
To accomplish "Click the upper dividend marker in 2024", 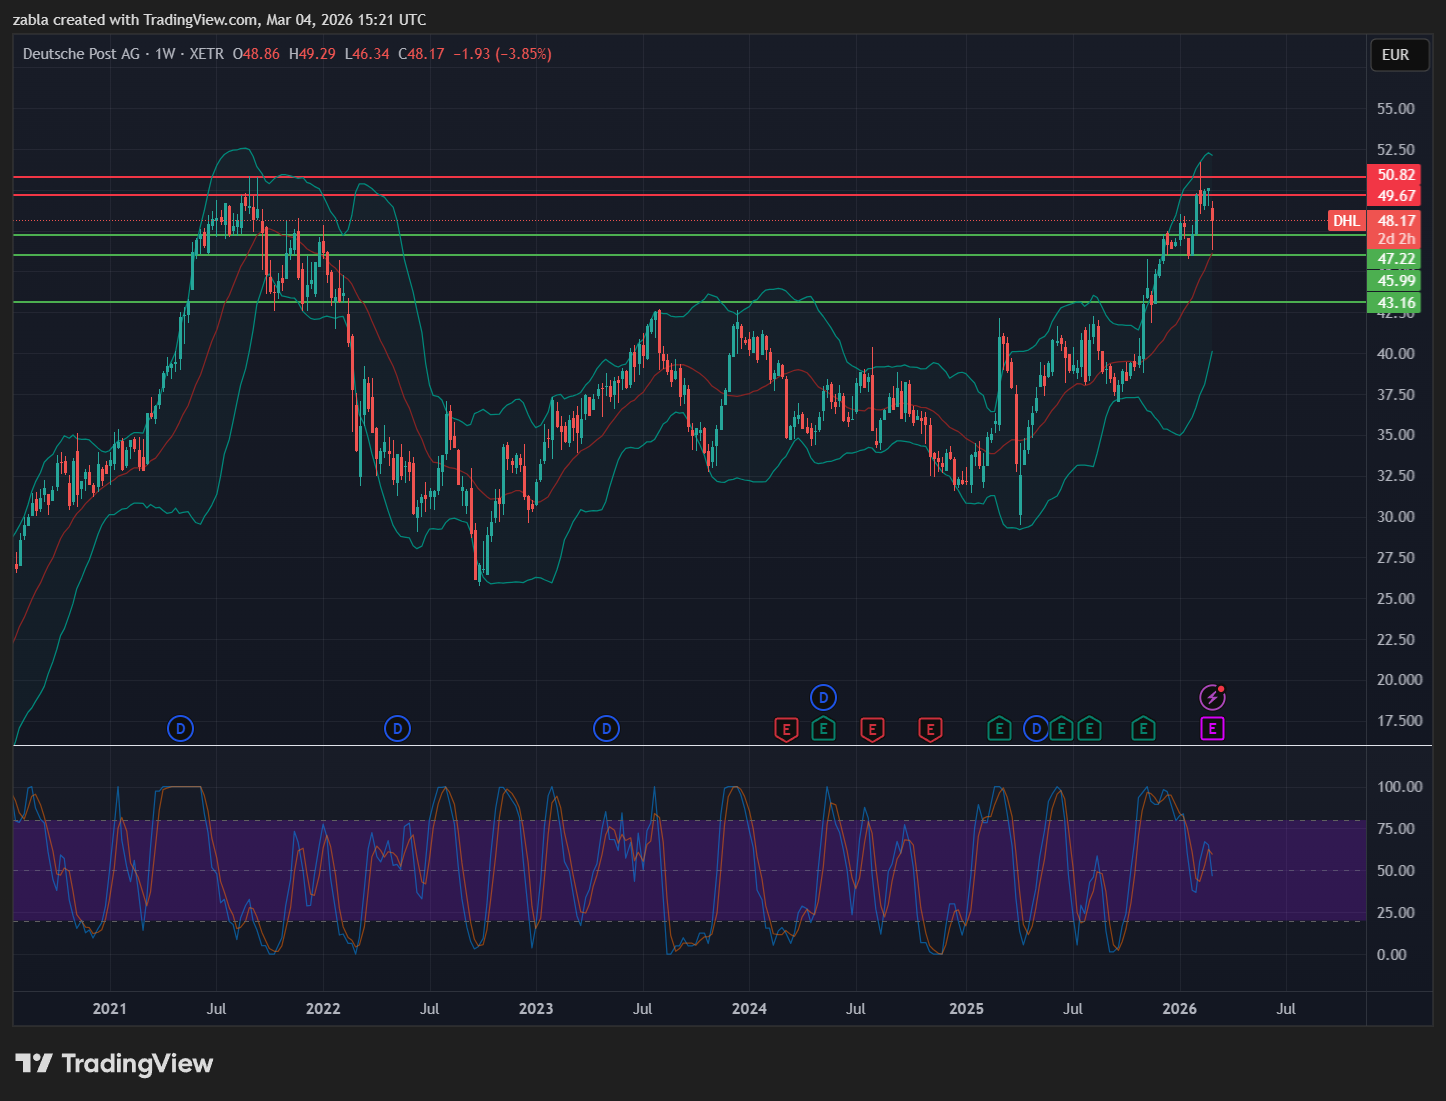I will tap(822, 698).
